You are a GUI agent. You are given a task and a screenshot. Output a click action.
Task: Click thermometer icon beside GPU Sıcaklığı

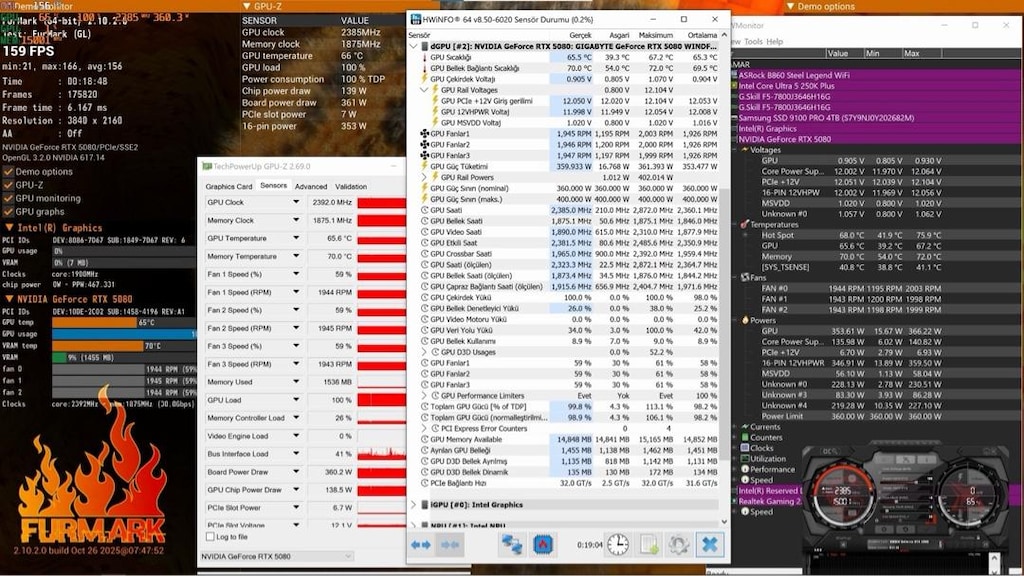click(x=424, y=57)
